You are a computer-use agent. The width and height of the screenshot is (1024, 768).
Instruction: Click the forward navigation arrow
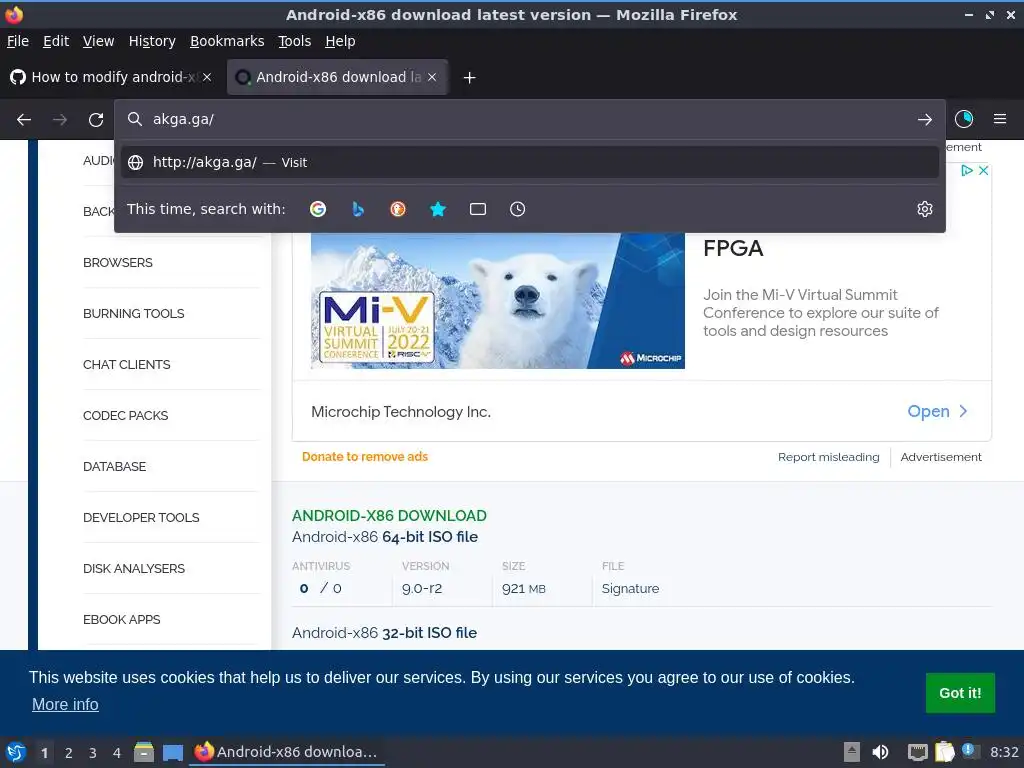click(59, 120)
